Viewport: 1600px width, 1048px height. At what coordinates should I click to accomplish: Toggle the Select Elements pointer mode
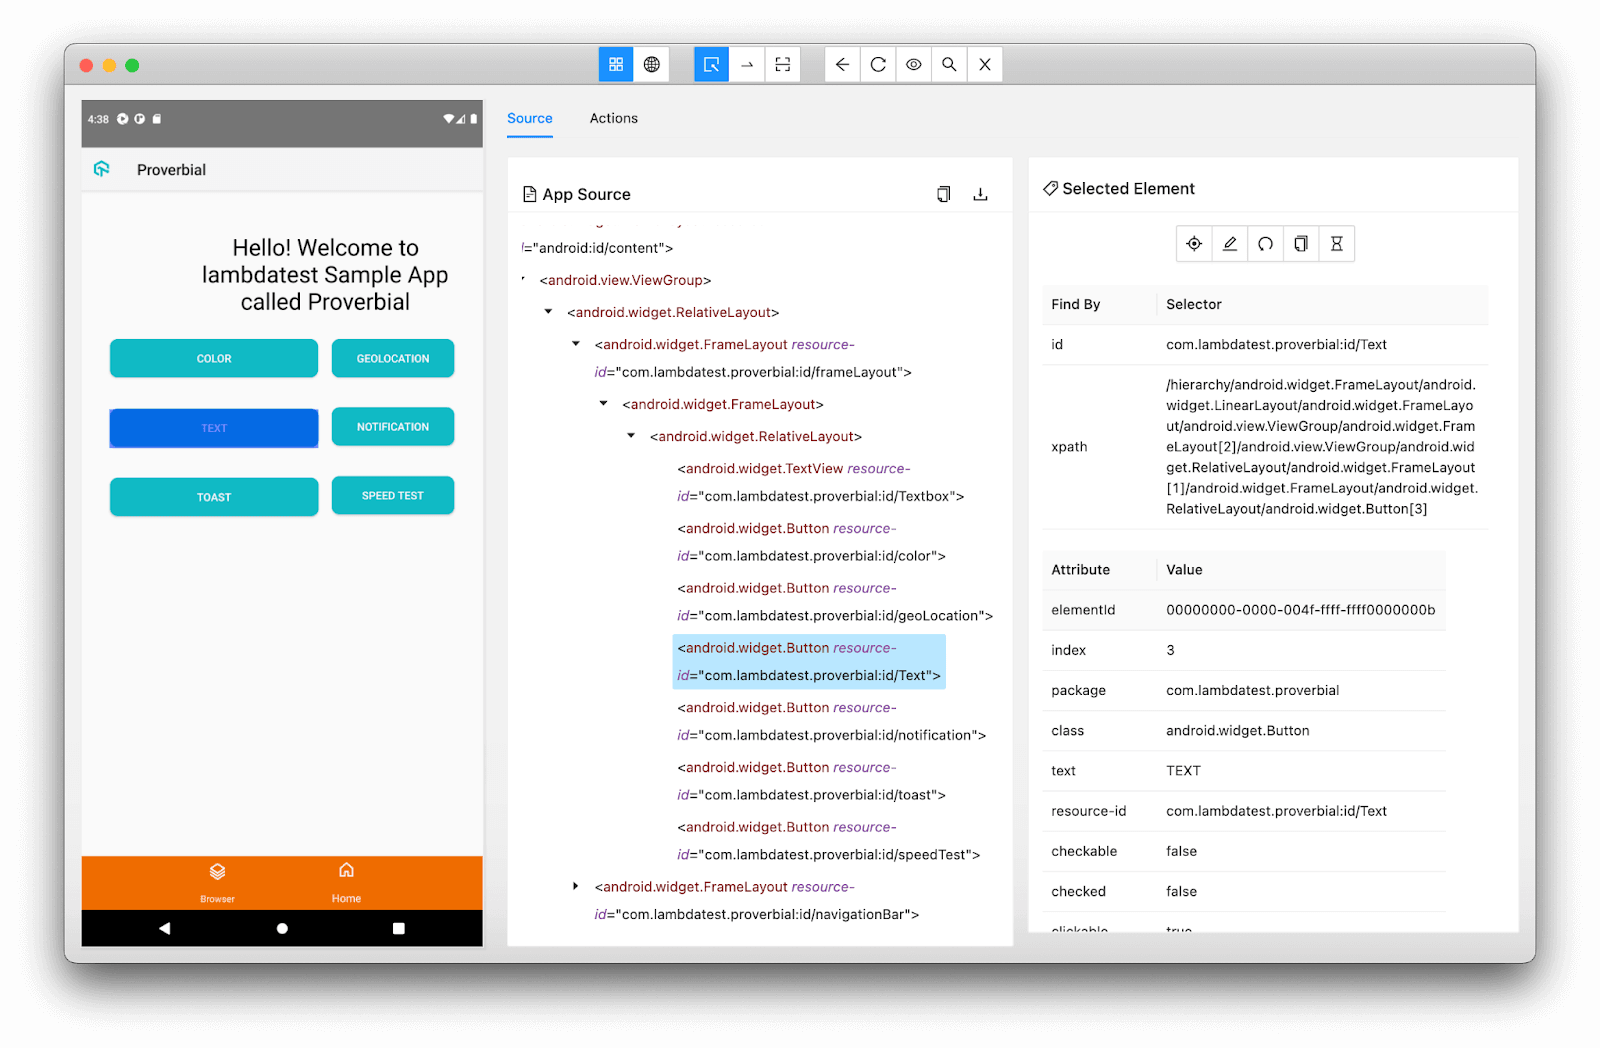point(711,64)
